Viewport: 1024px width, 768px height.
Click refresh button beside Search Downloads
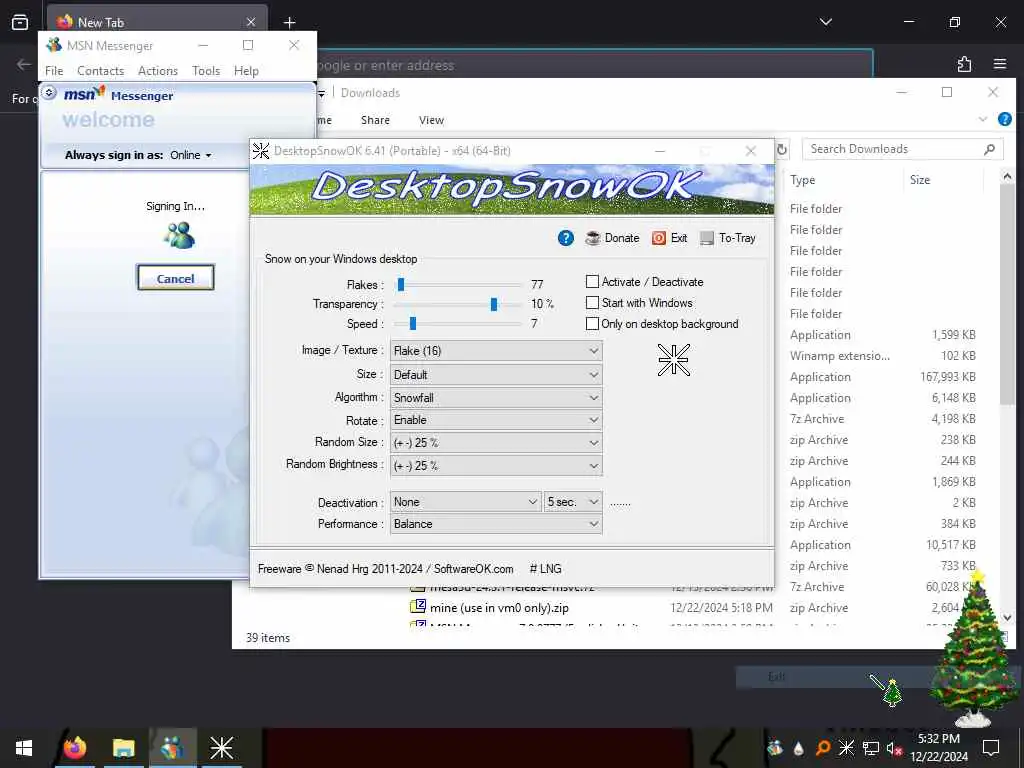[x=782, y=150]
